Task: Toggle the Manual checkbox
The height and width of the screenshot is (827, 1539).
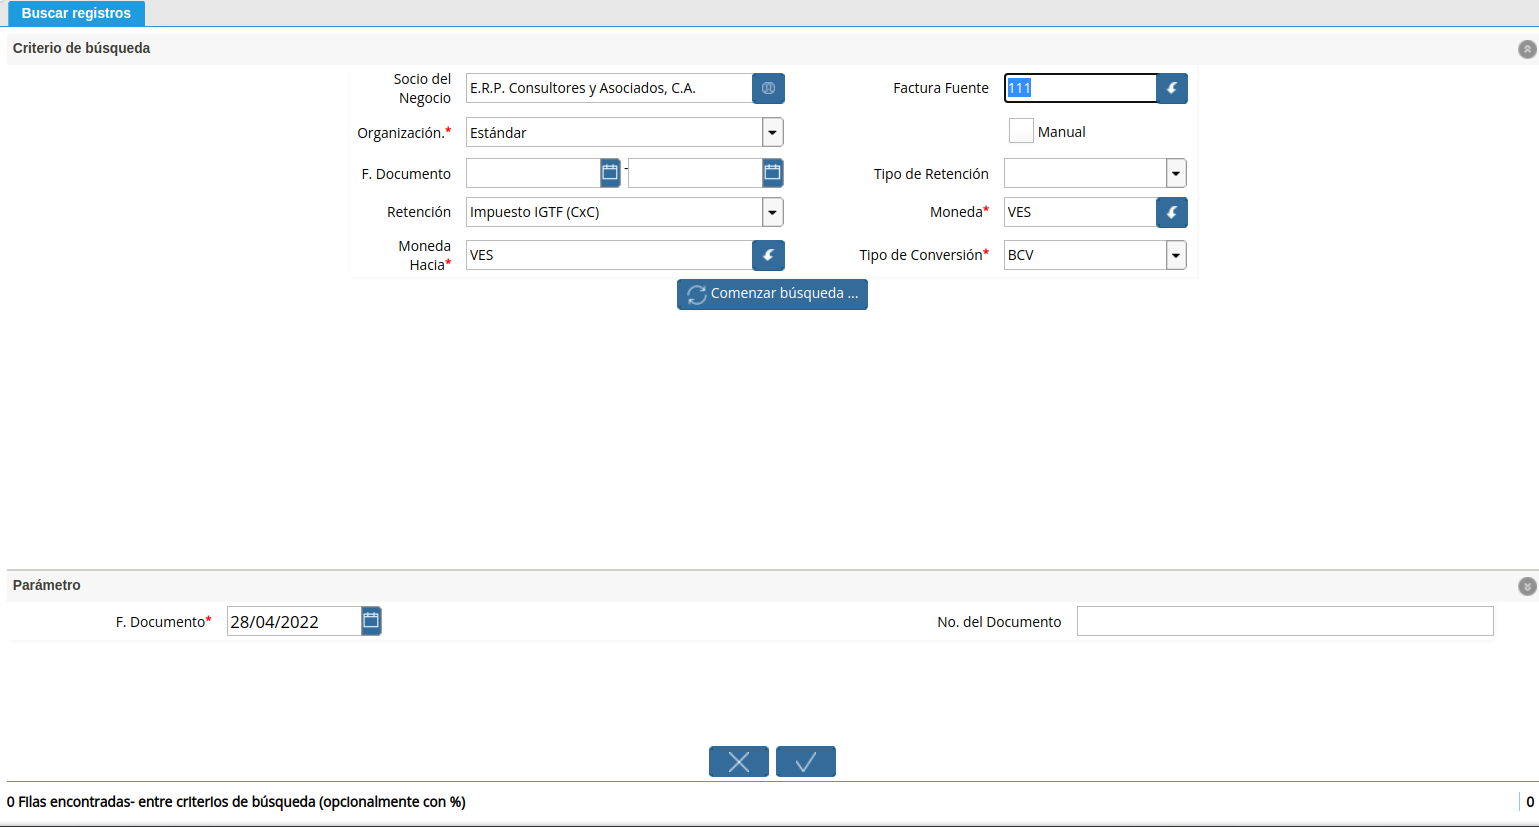Action: tap(1021, 131)
